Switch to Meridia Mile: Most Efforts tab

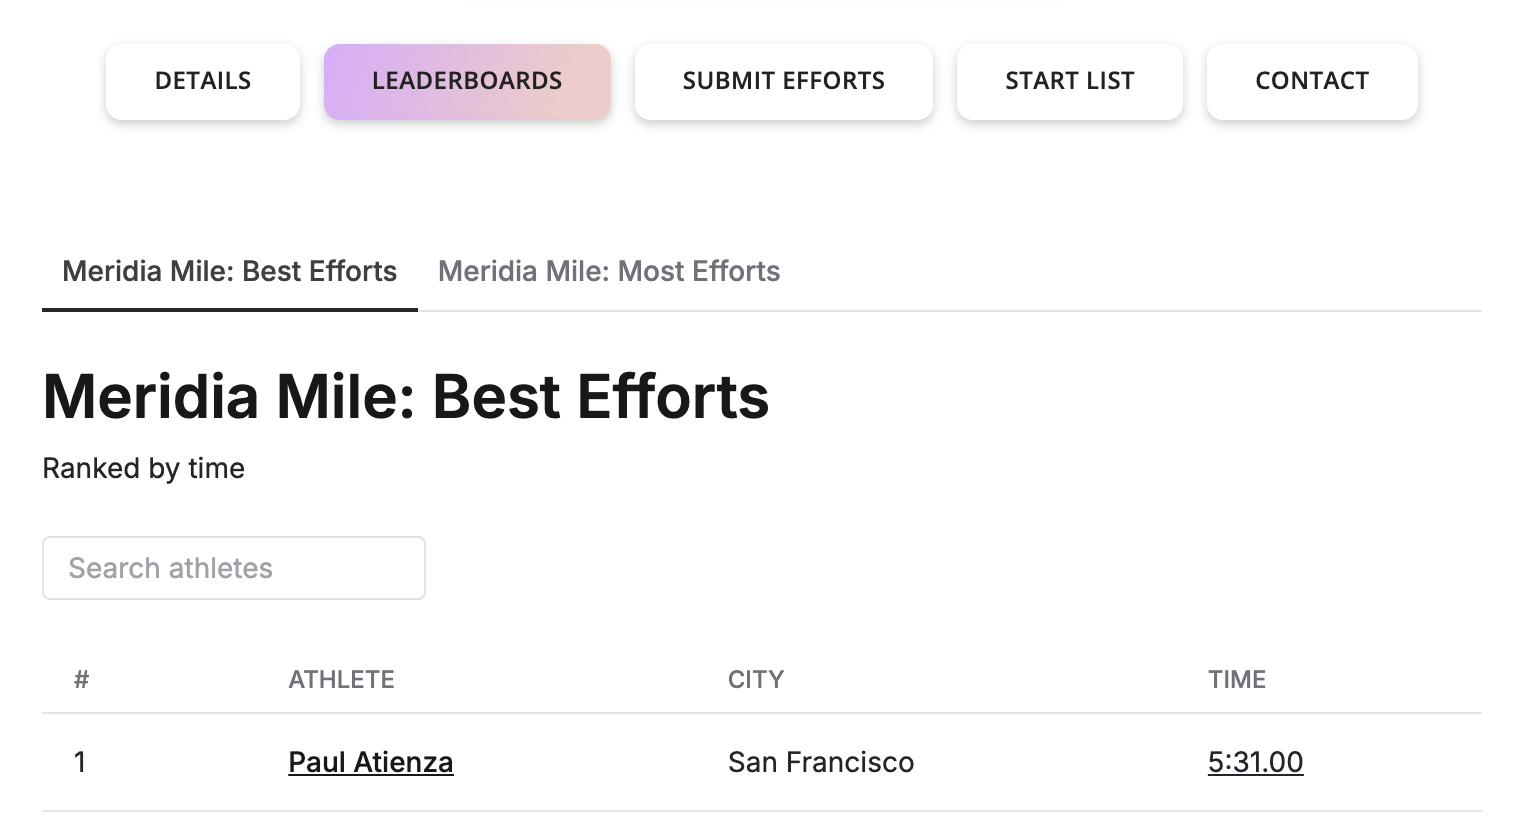pos(608,271)
